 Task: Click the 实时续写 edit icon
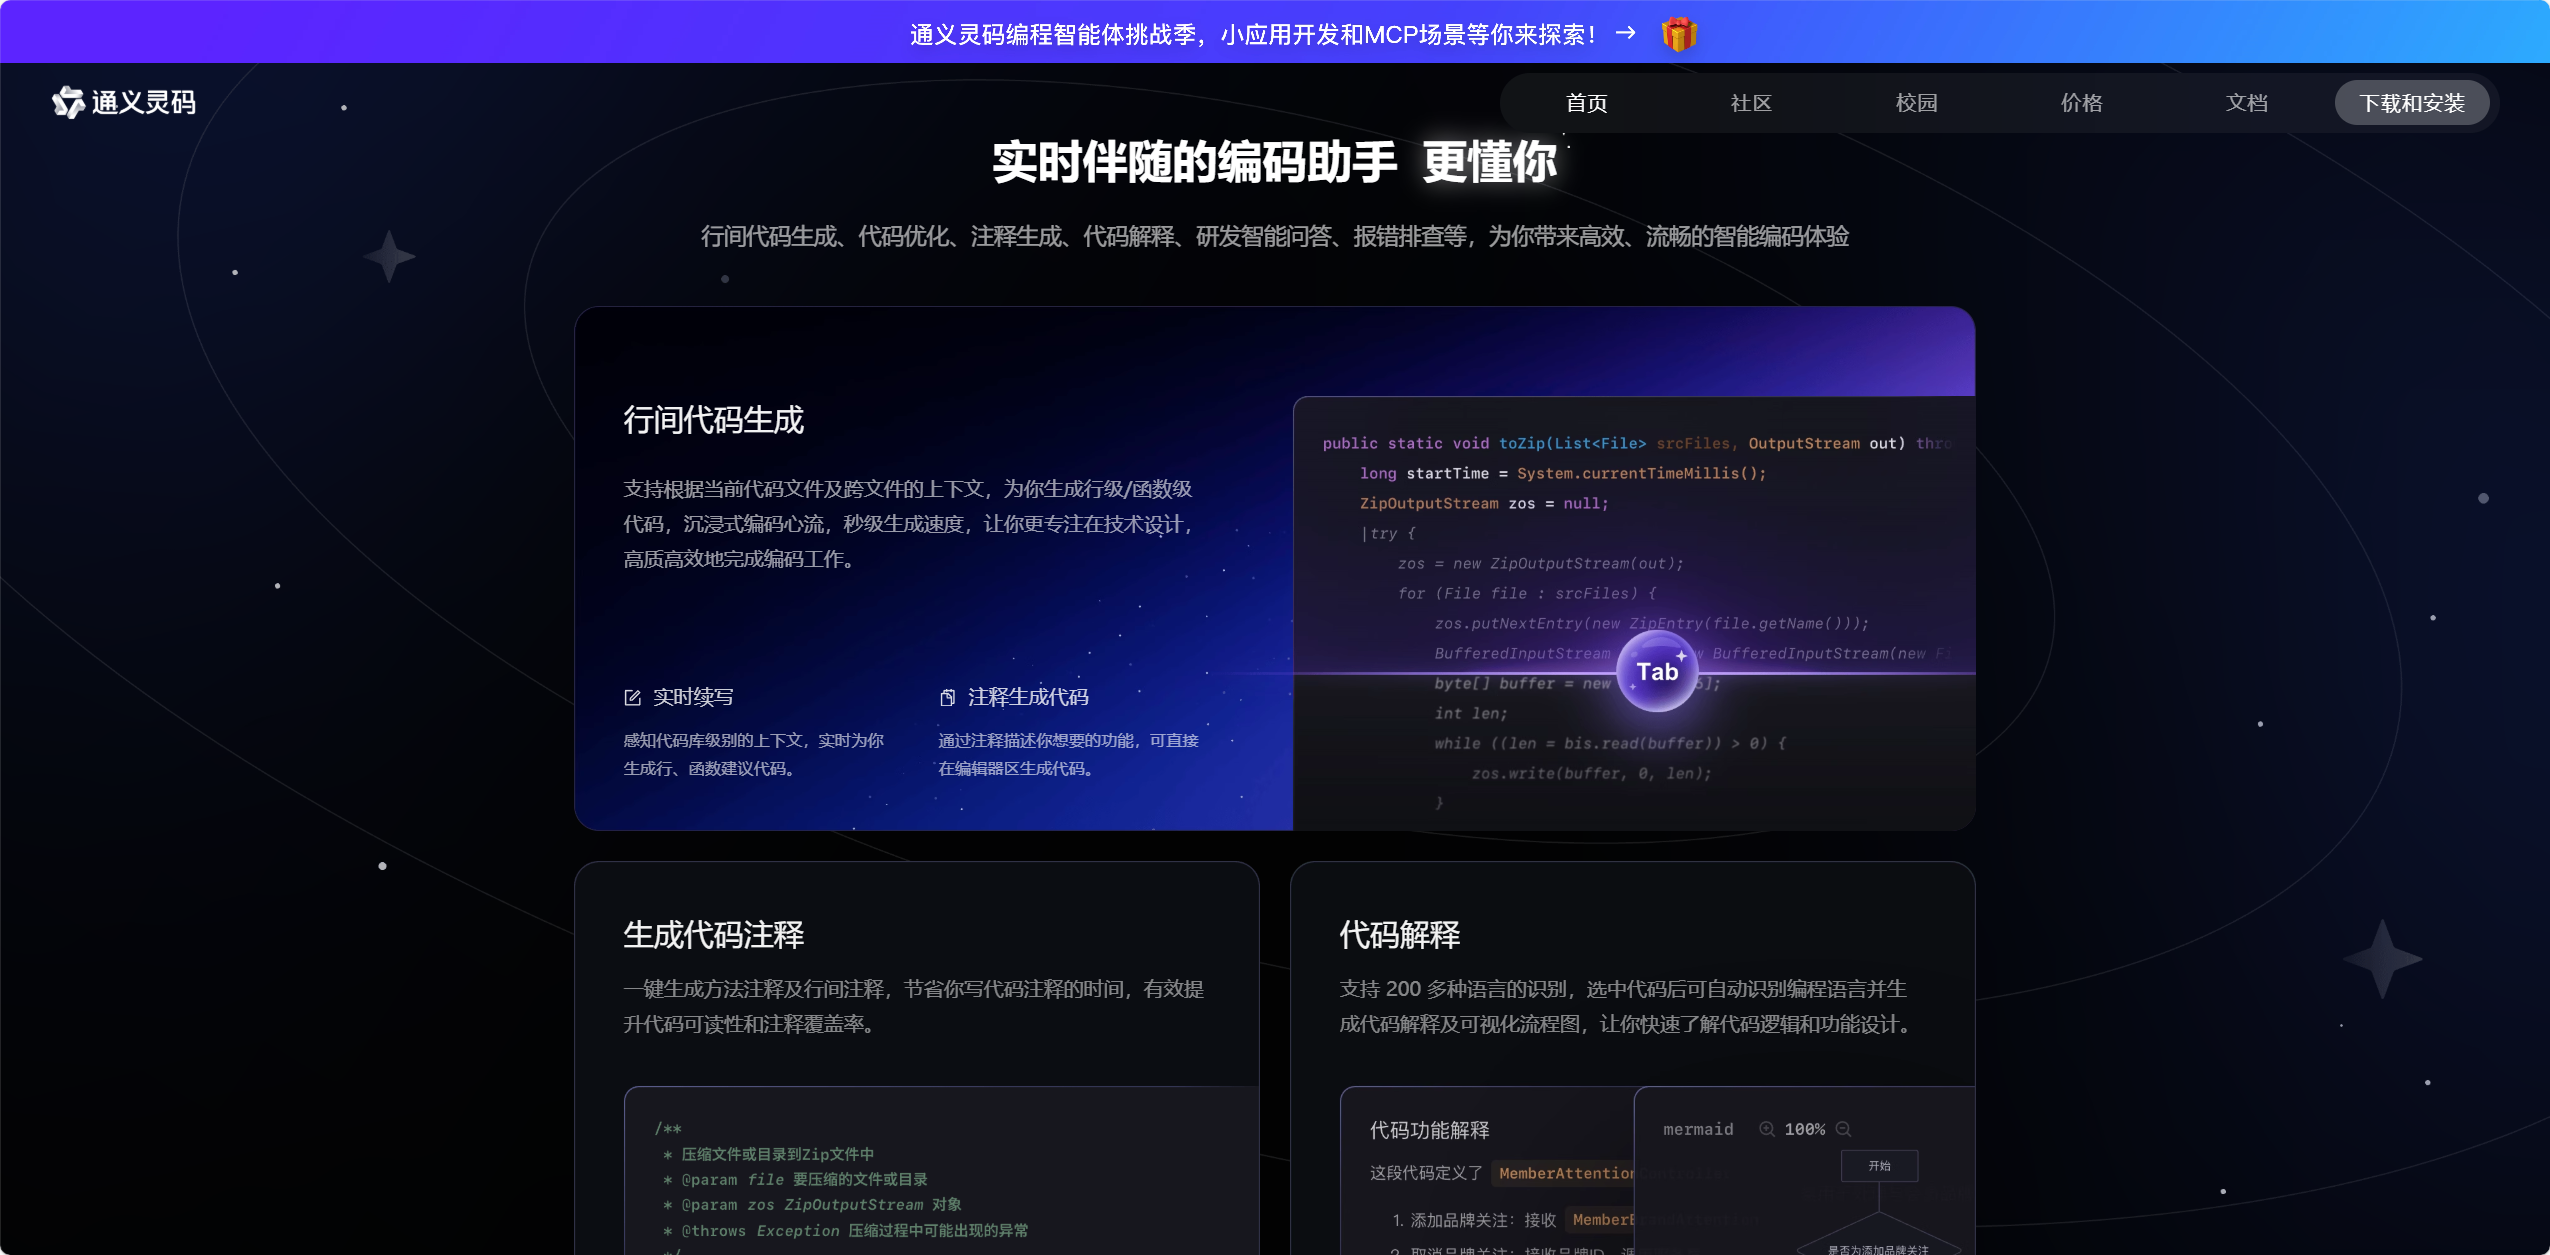tap(632, 697)
